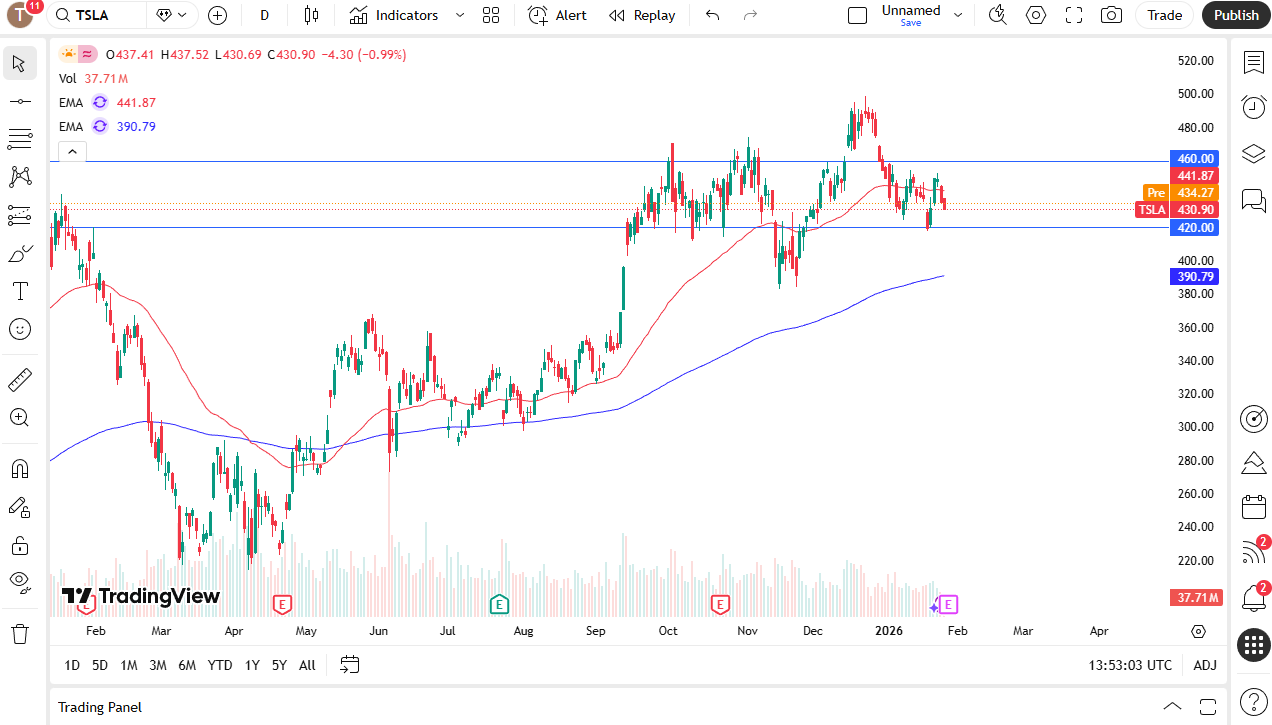Open the Indicators dialog
The image size is (1272, 725).
coord(394,15)
